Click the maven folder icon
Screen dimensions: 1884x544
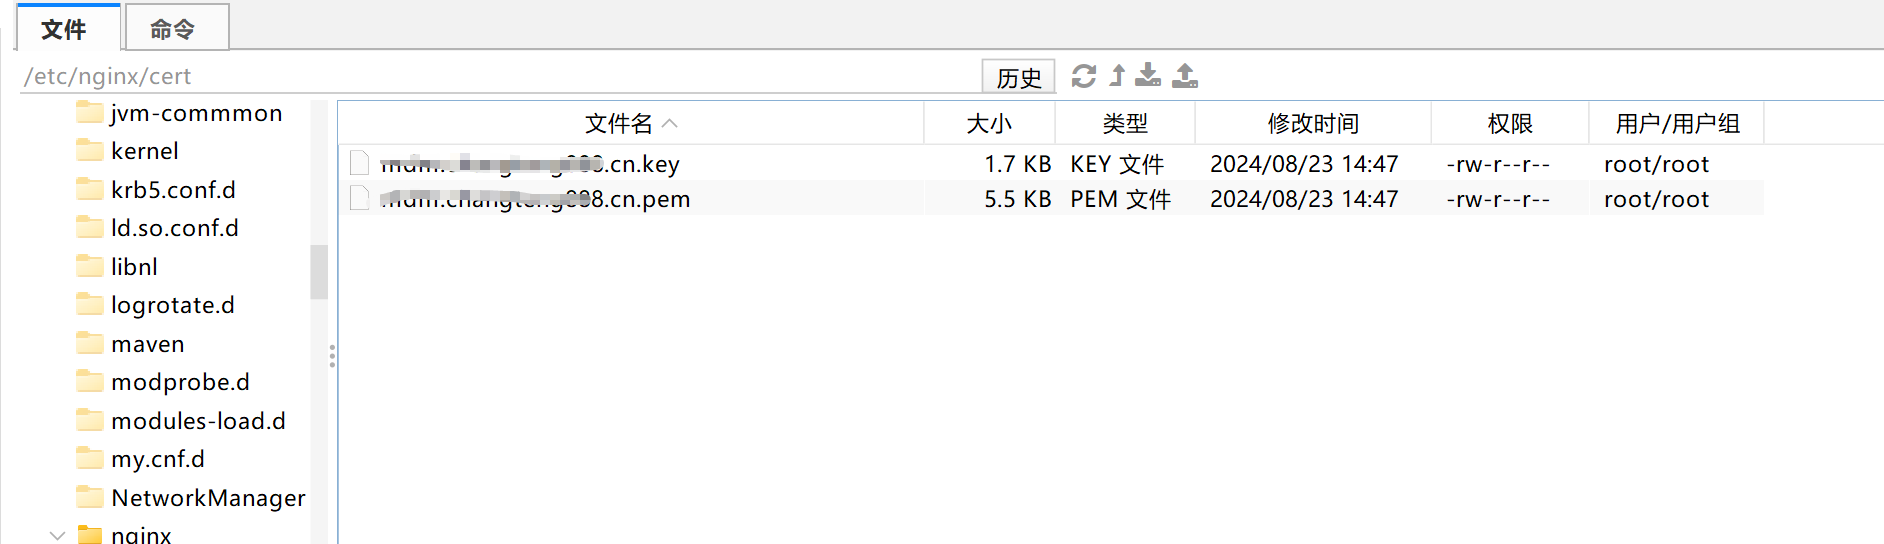coord(90,343)
